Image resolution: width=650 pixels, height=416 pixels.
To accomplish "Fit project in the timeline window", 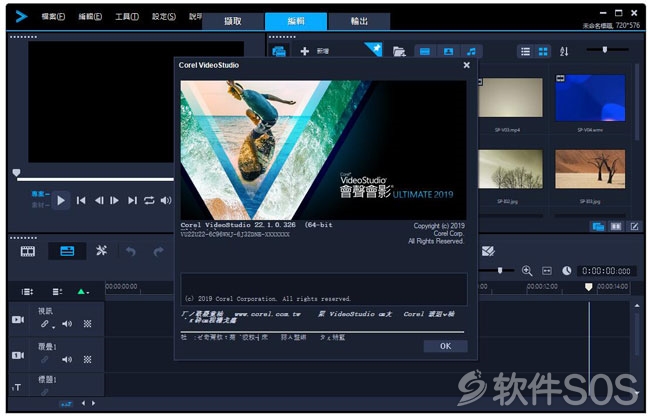I will pyautogui.click(x=547, y=271).
